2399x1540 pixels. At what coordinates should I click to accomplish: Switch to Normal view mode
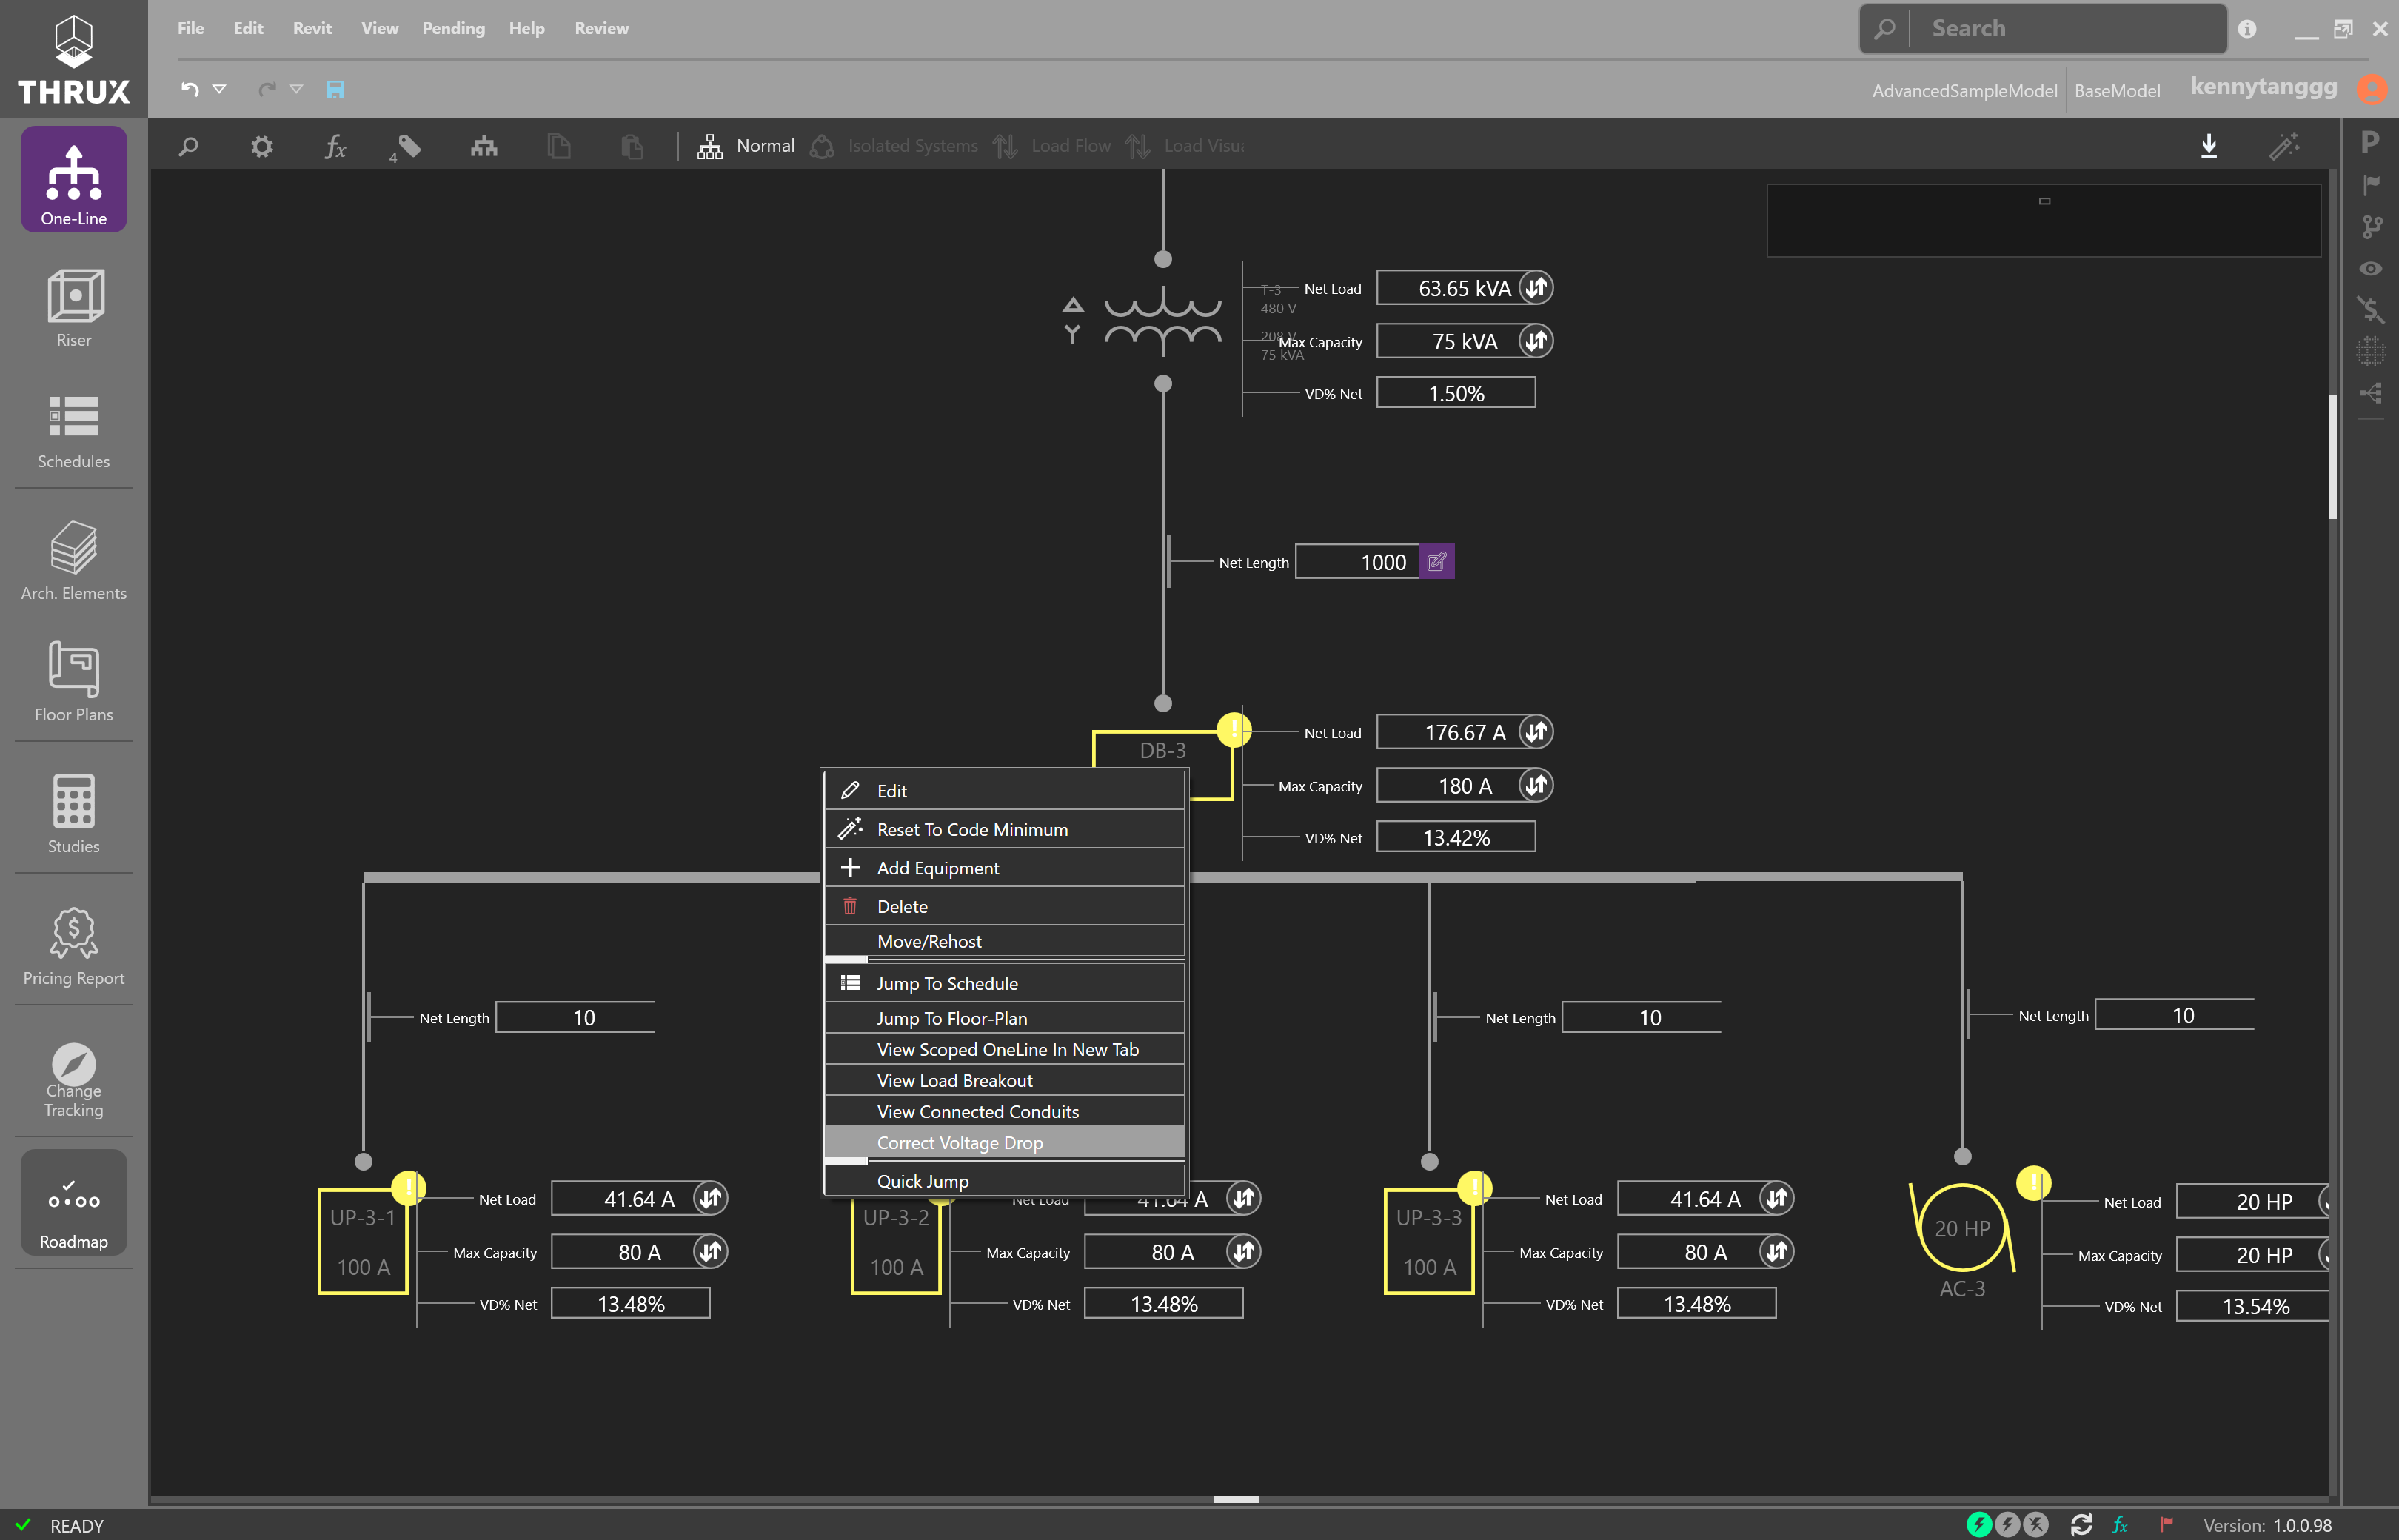point(746,146)
